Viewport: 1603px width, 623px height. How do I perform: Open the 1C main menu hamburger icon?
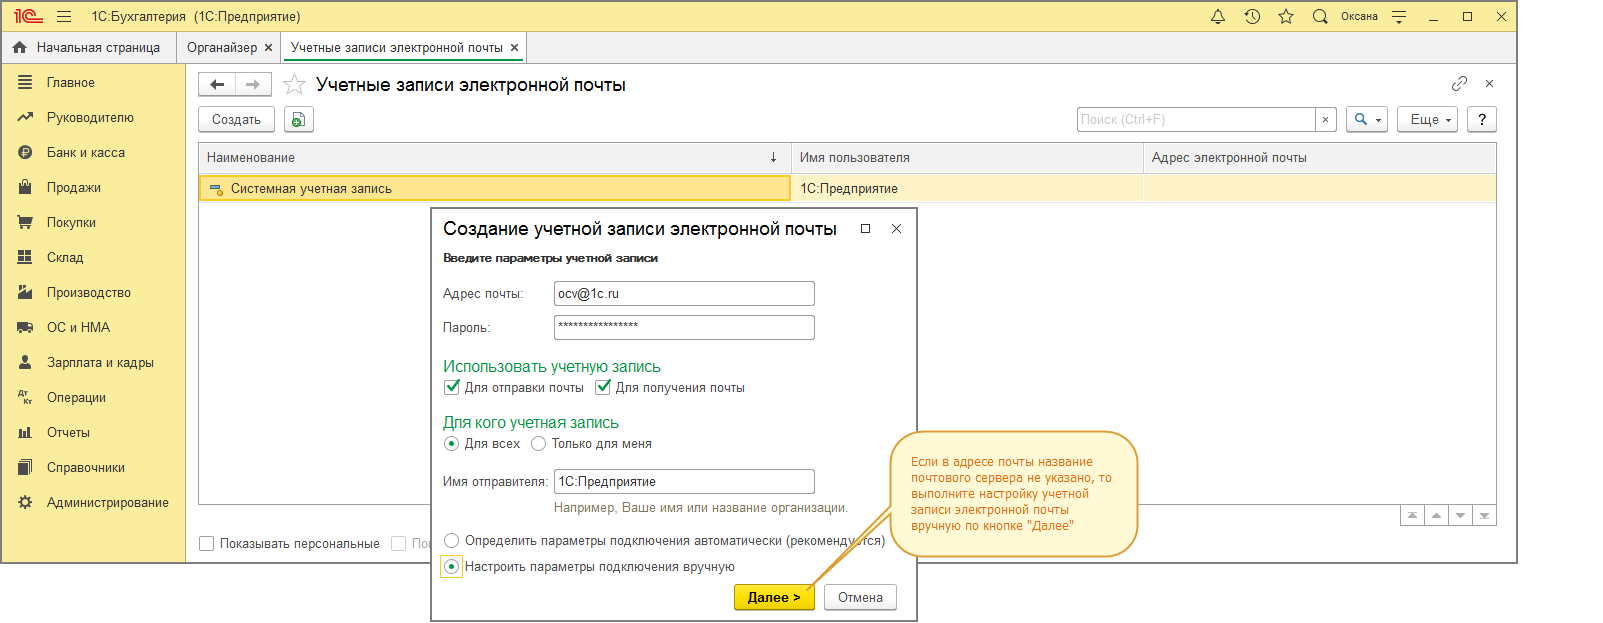[x=64, y=16]
